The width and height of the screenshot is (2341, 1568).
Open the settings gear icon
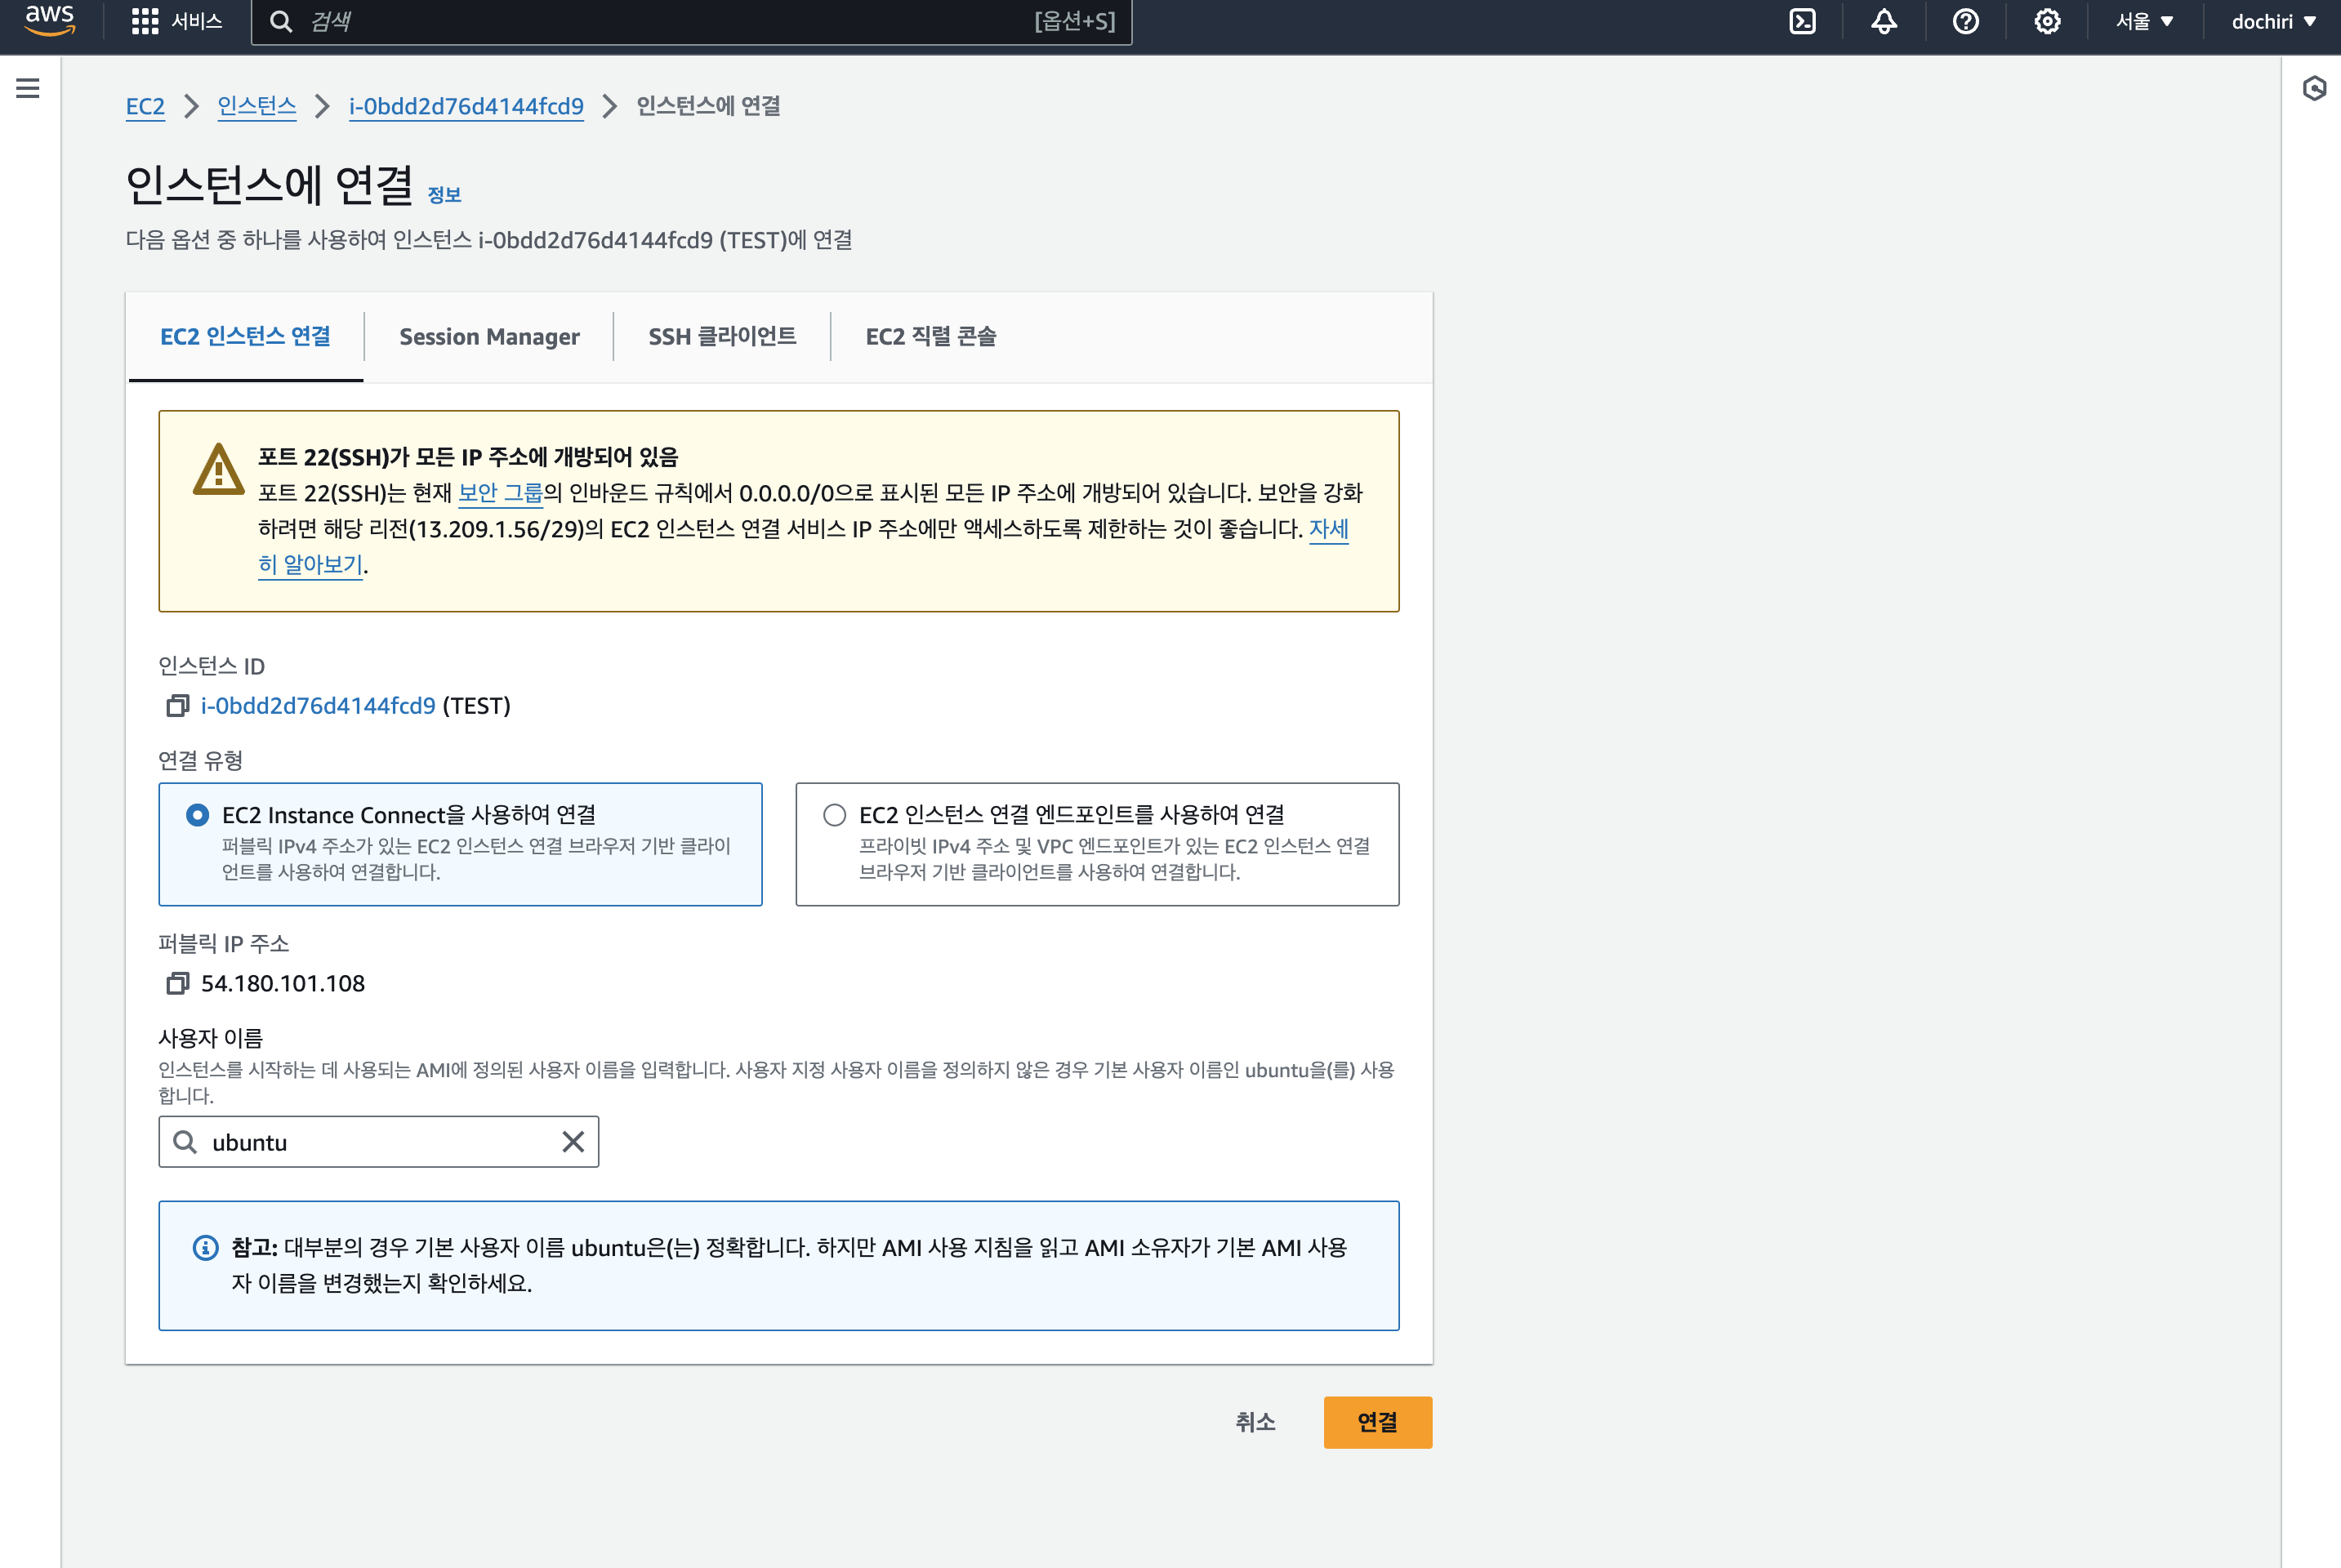(2047, 21)
